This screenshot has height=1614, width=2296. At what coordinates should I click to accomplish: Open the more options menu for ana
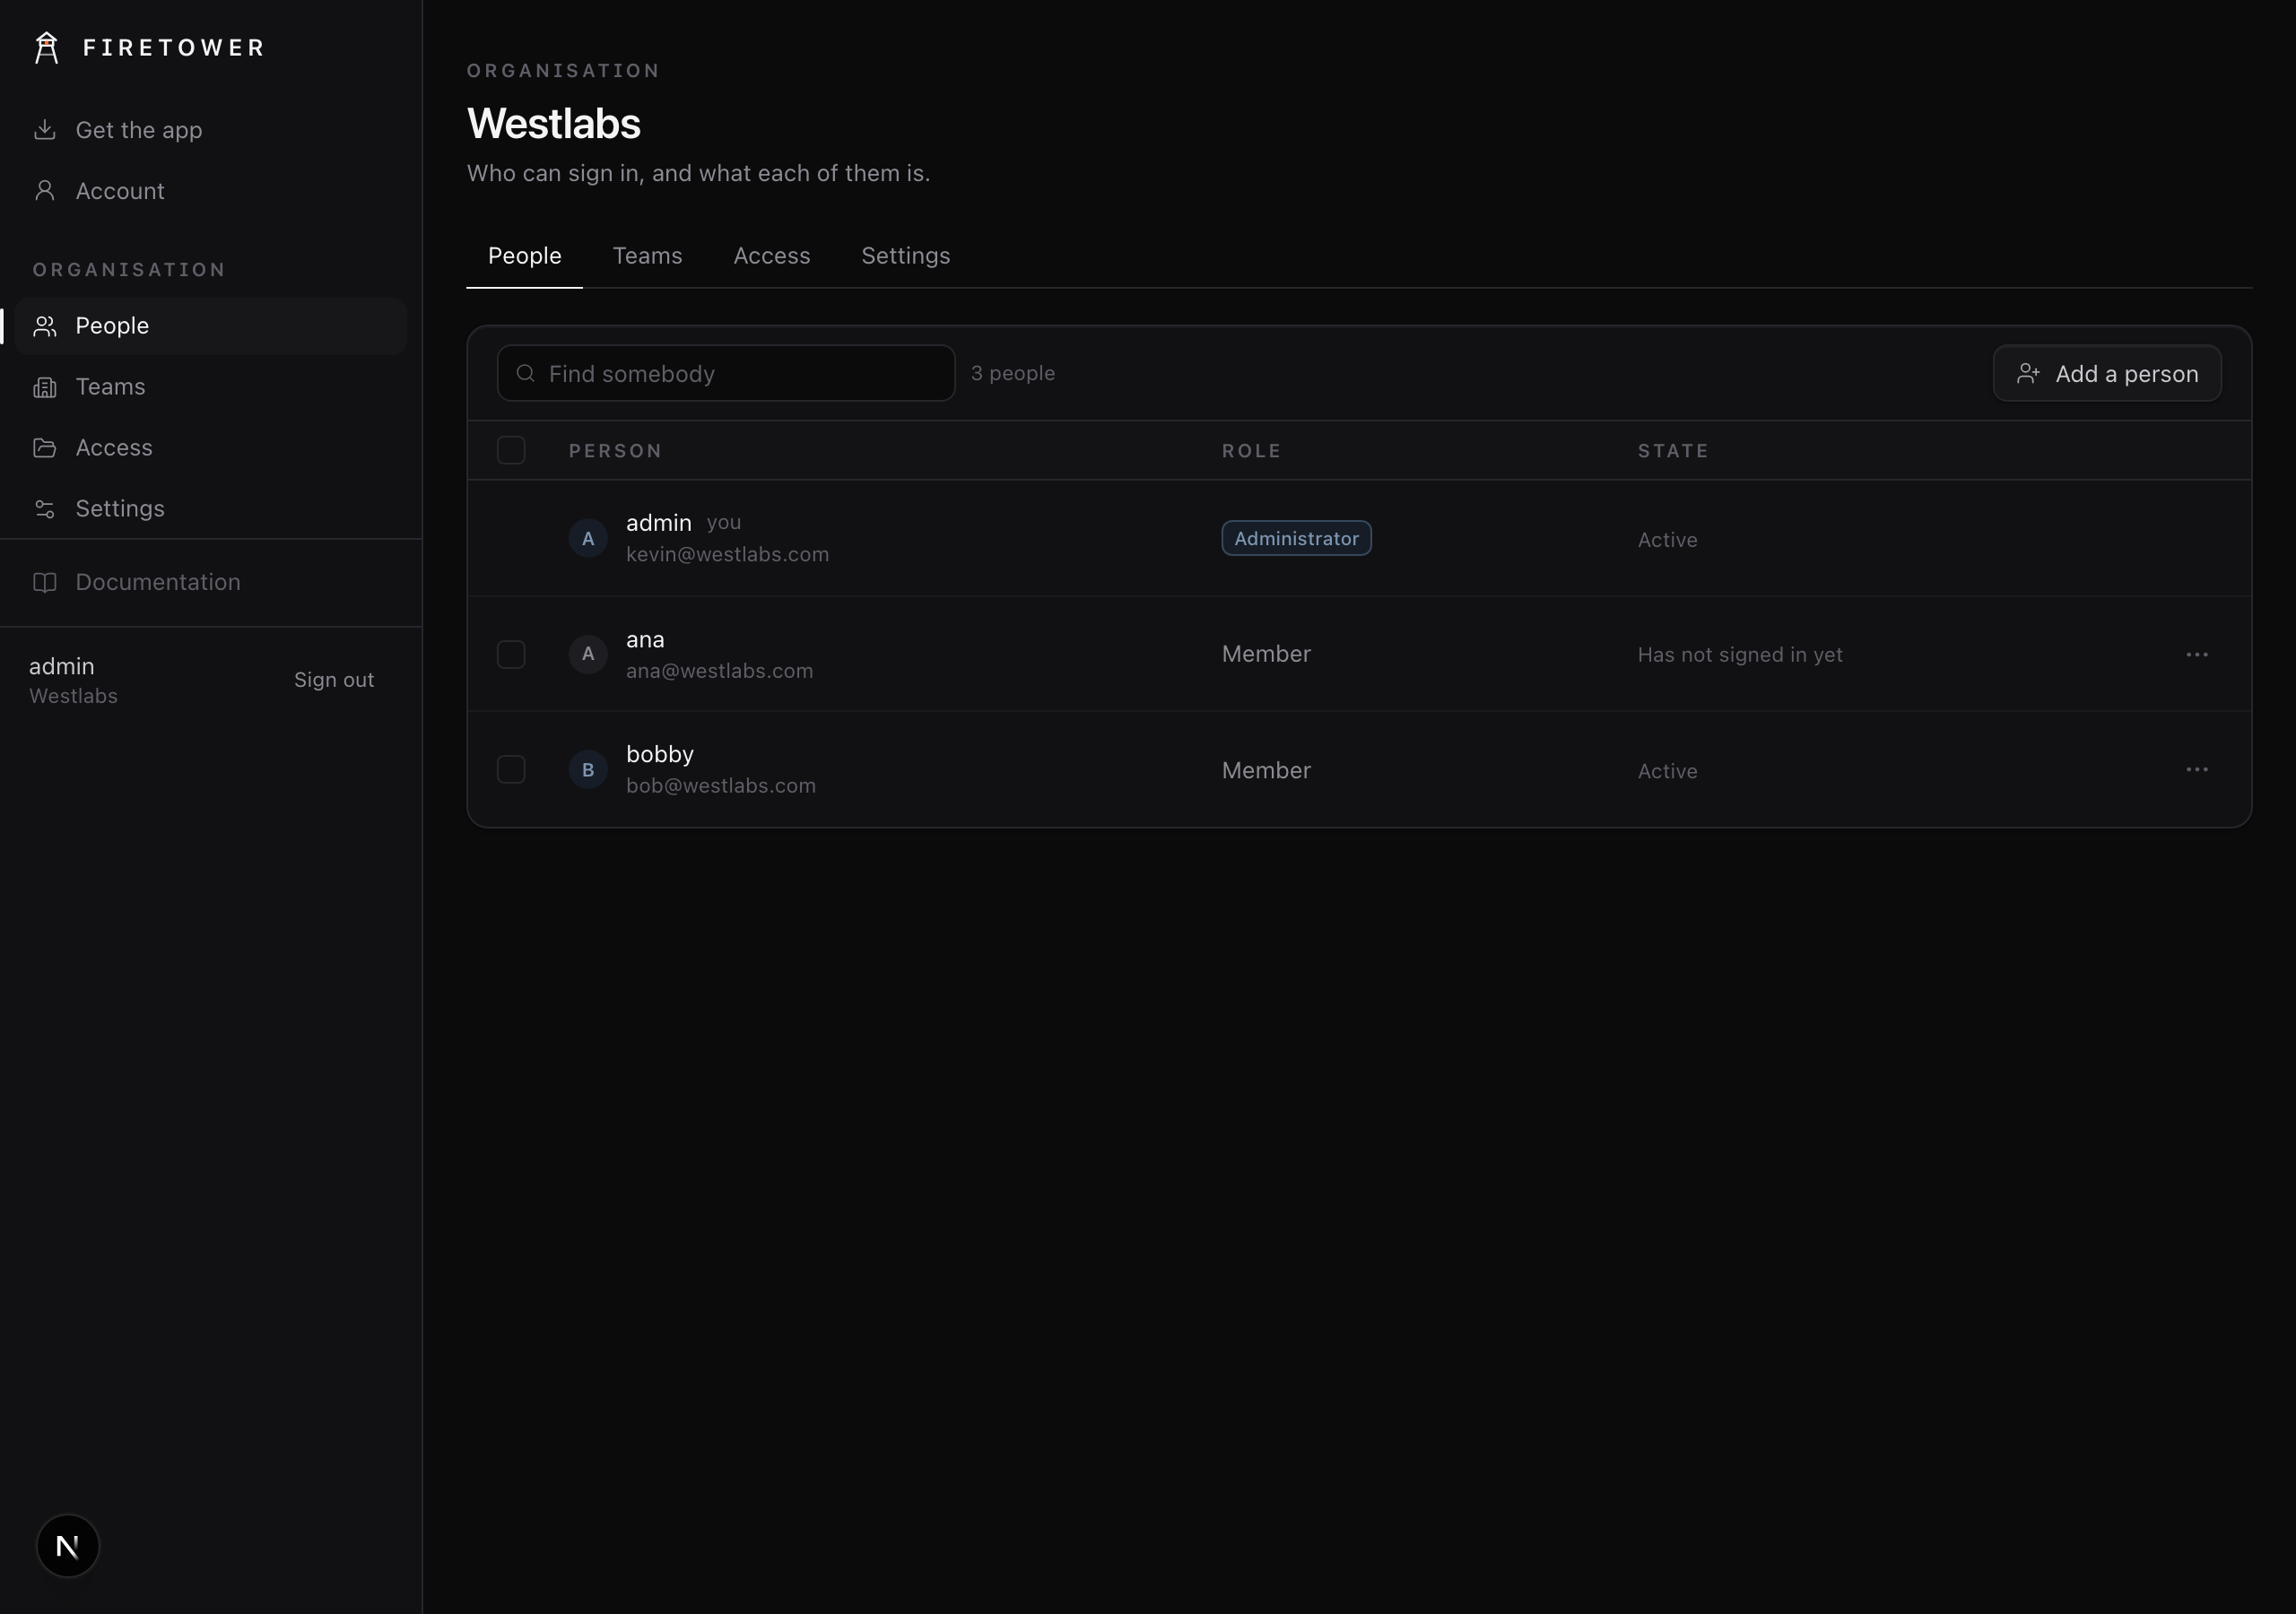coord(2197,654)
